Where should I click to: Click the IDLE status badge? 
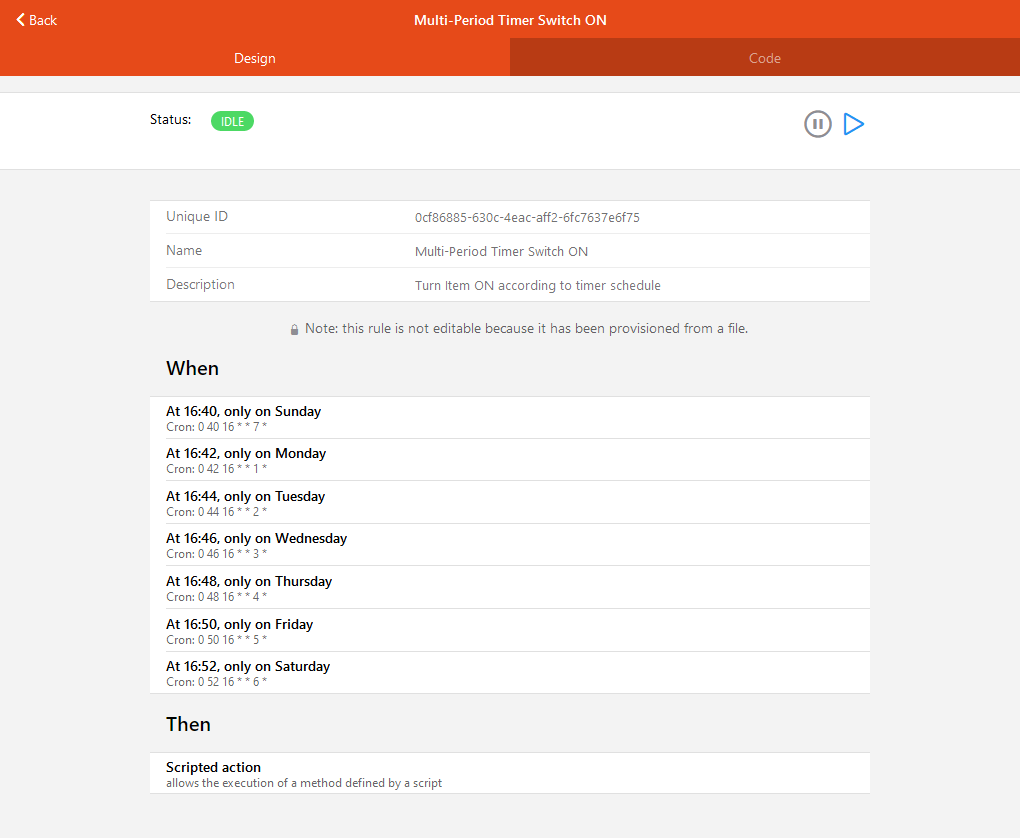(232, 121)
